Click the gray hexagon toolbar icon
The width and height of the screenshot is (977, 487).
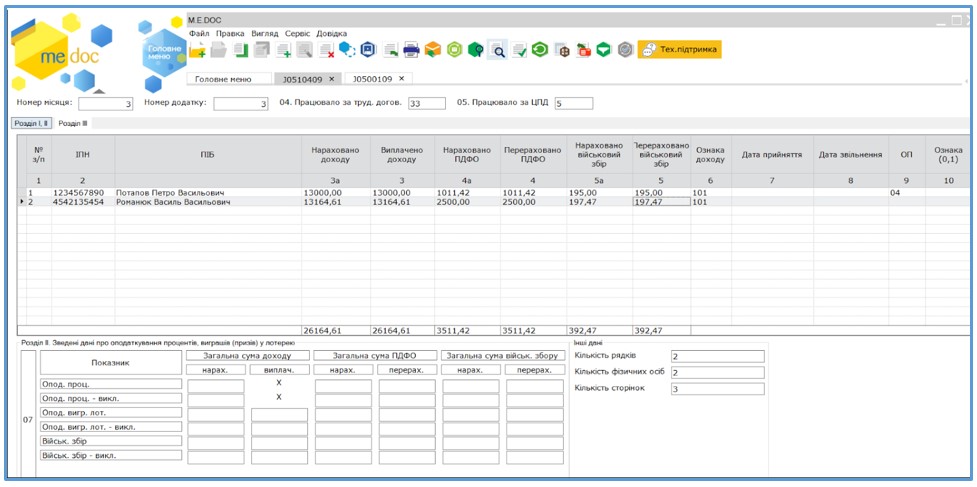626,49
